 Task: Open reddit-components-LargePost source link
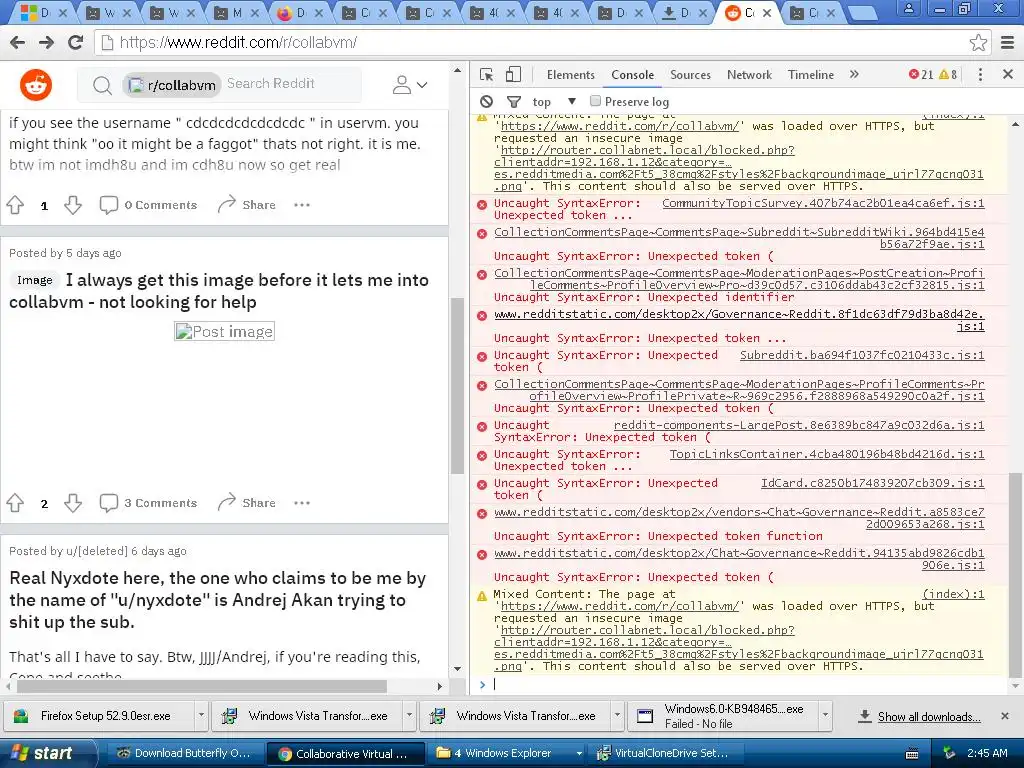799,425
